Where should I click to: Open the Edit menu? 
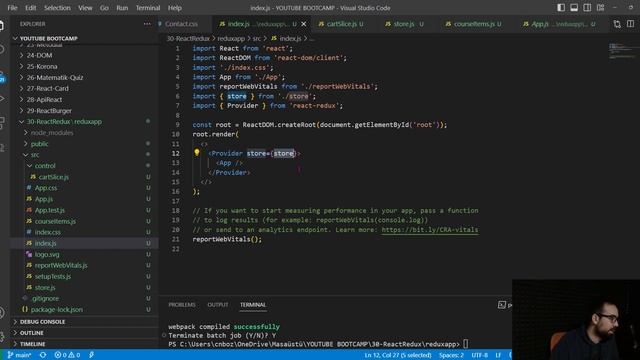[x=31, y=8]
